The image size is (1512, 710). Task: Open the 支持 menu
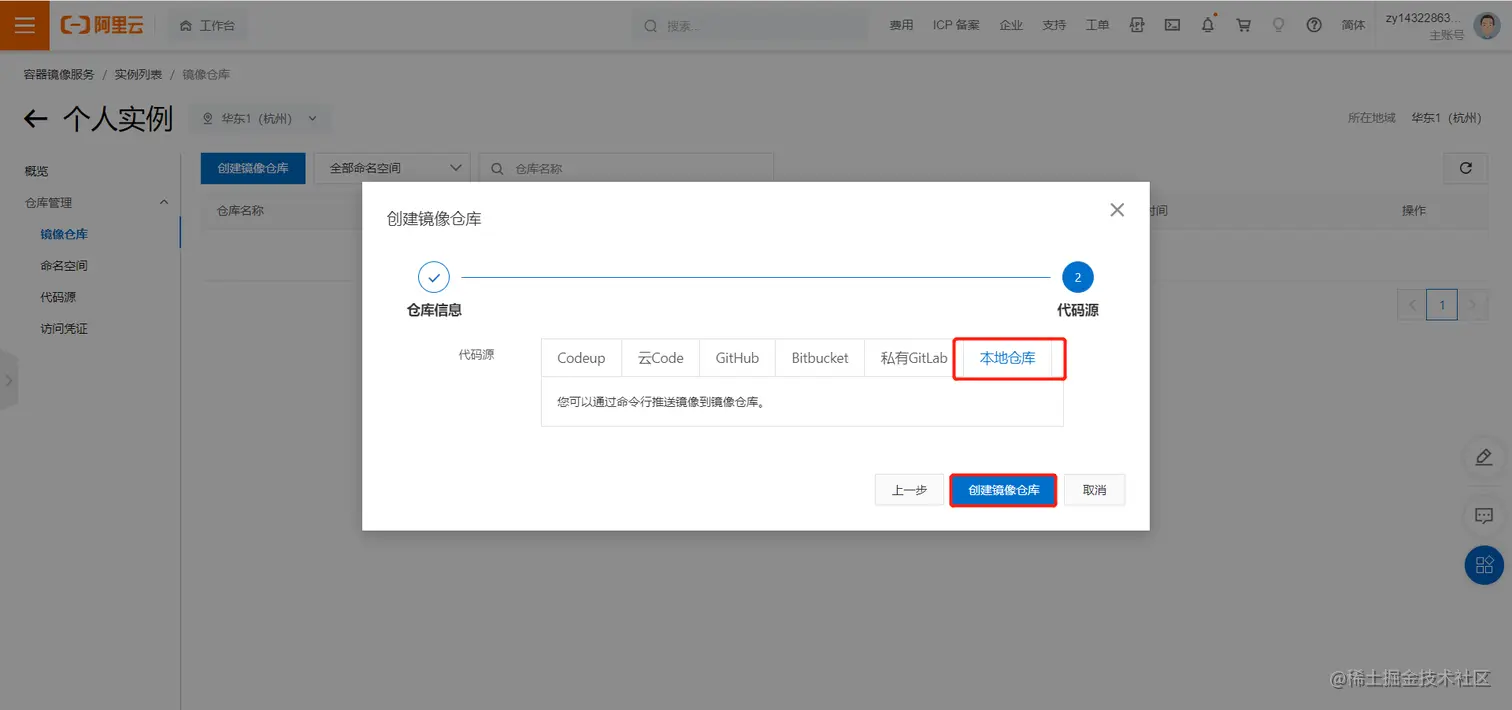click(1054, 25)
